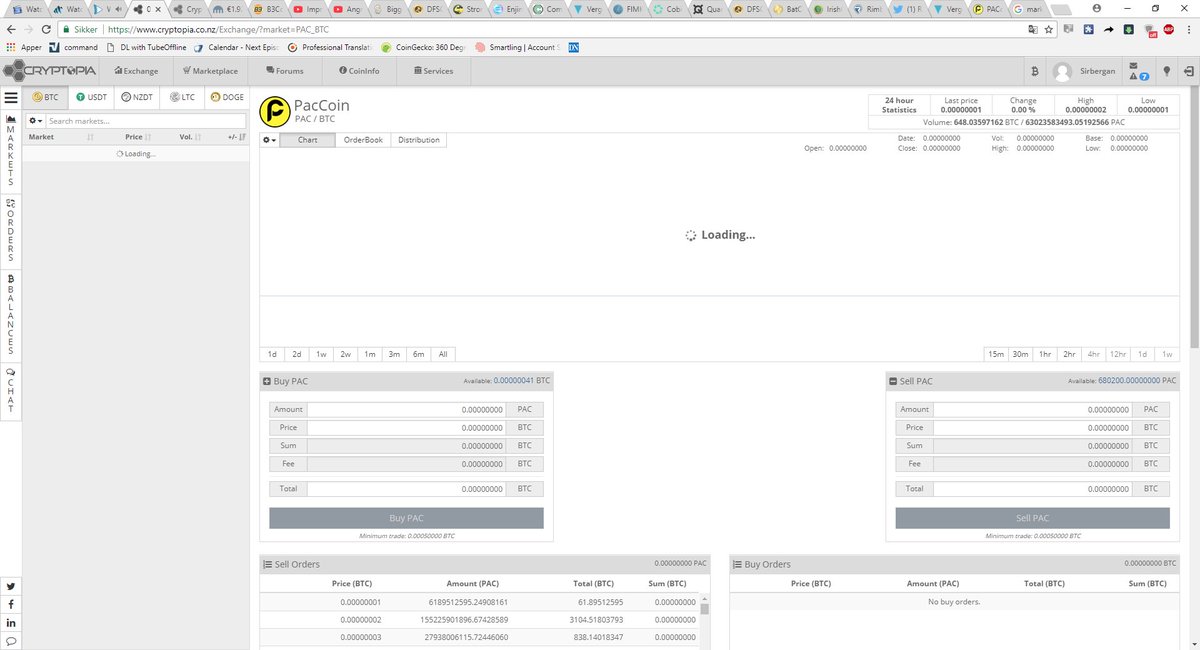Screen dimensions: 1200x650
Task: Click the Buy PAC Amount field
Action: pyautogui.click(x=407, y=410)
